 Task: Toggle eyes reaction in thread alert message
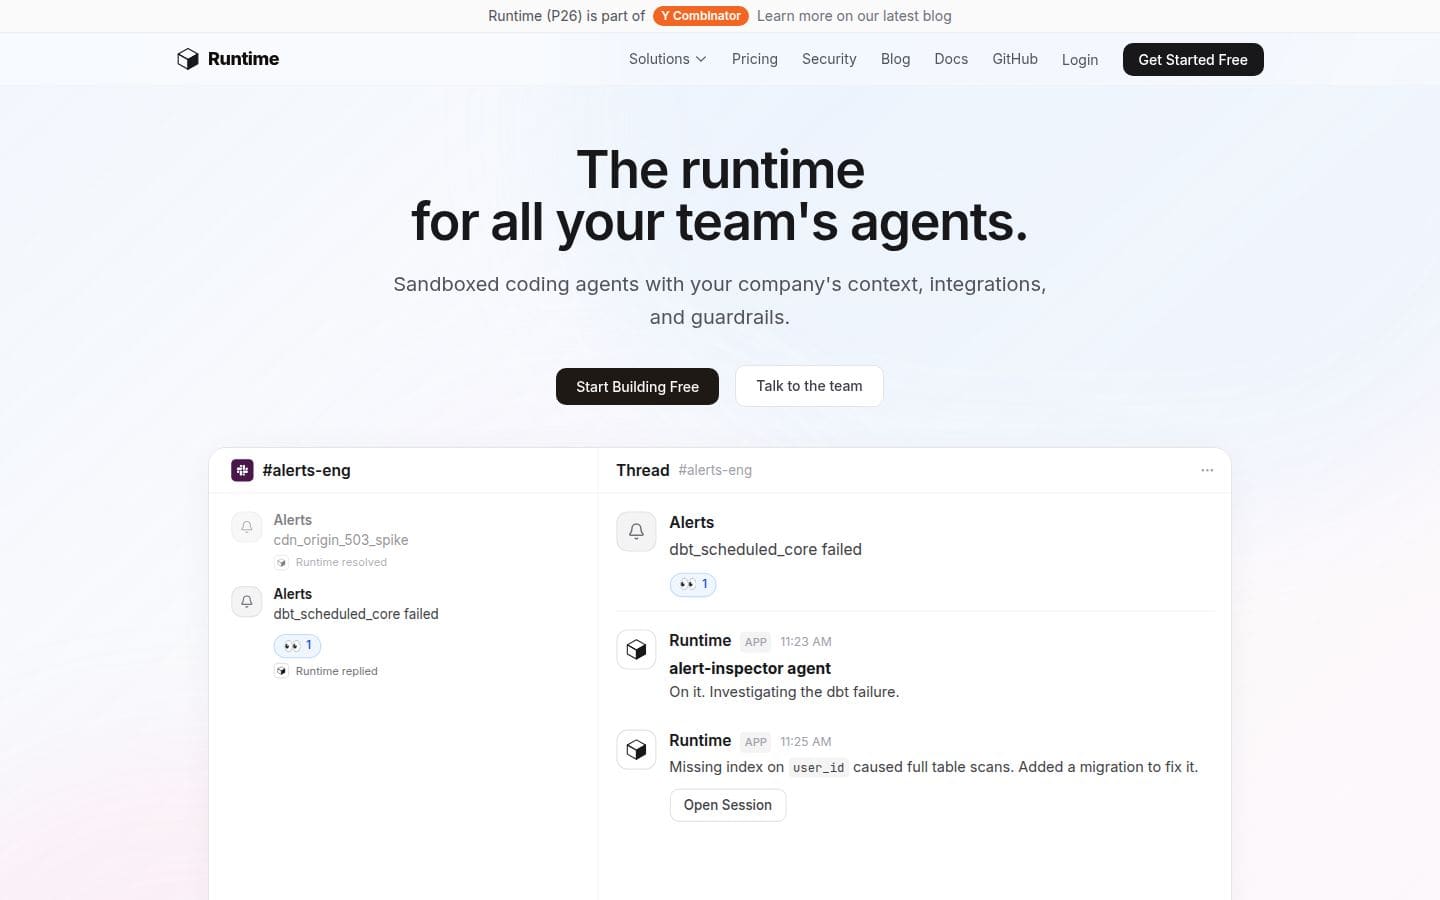693,584
